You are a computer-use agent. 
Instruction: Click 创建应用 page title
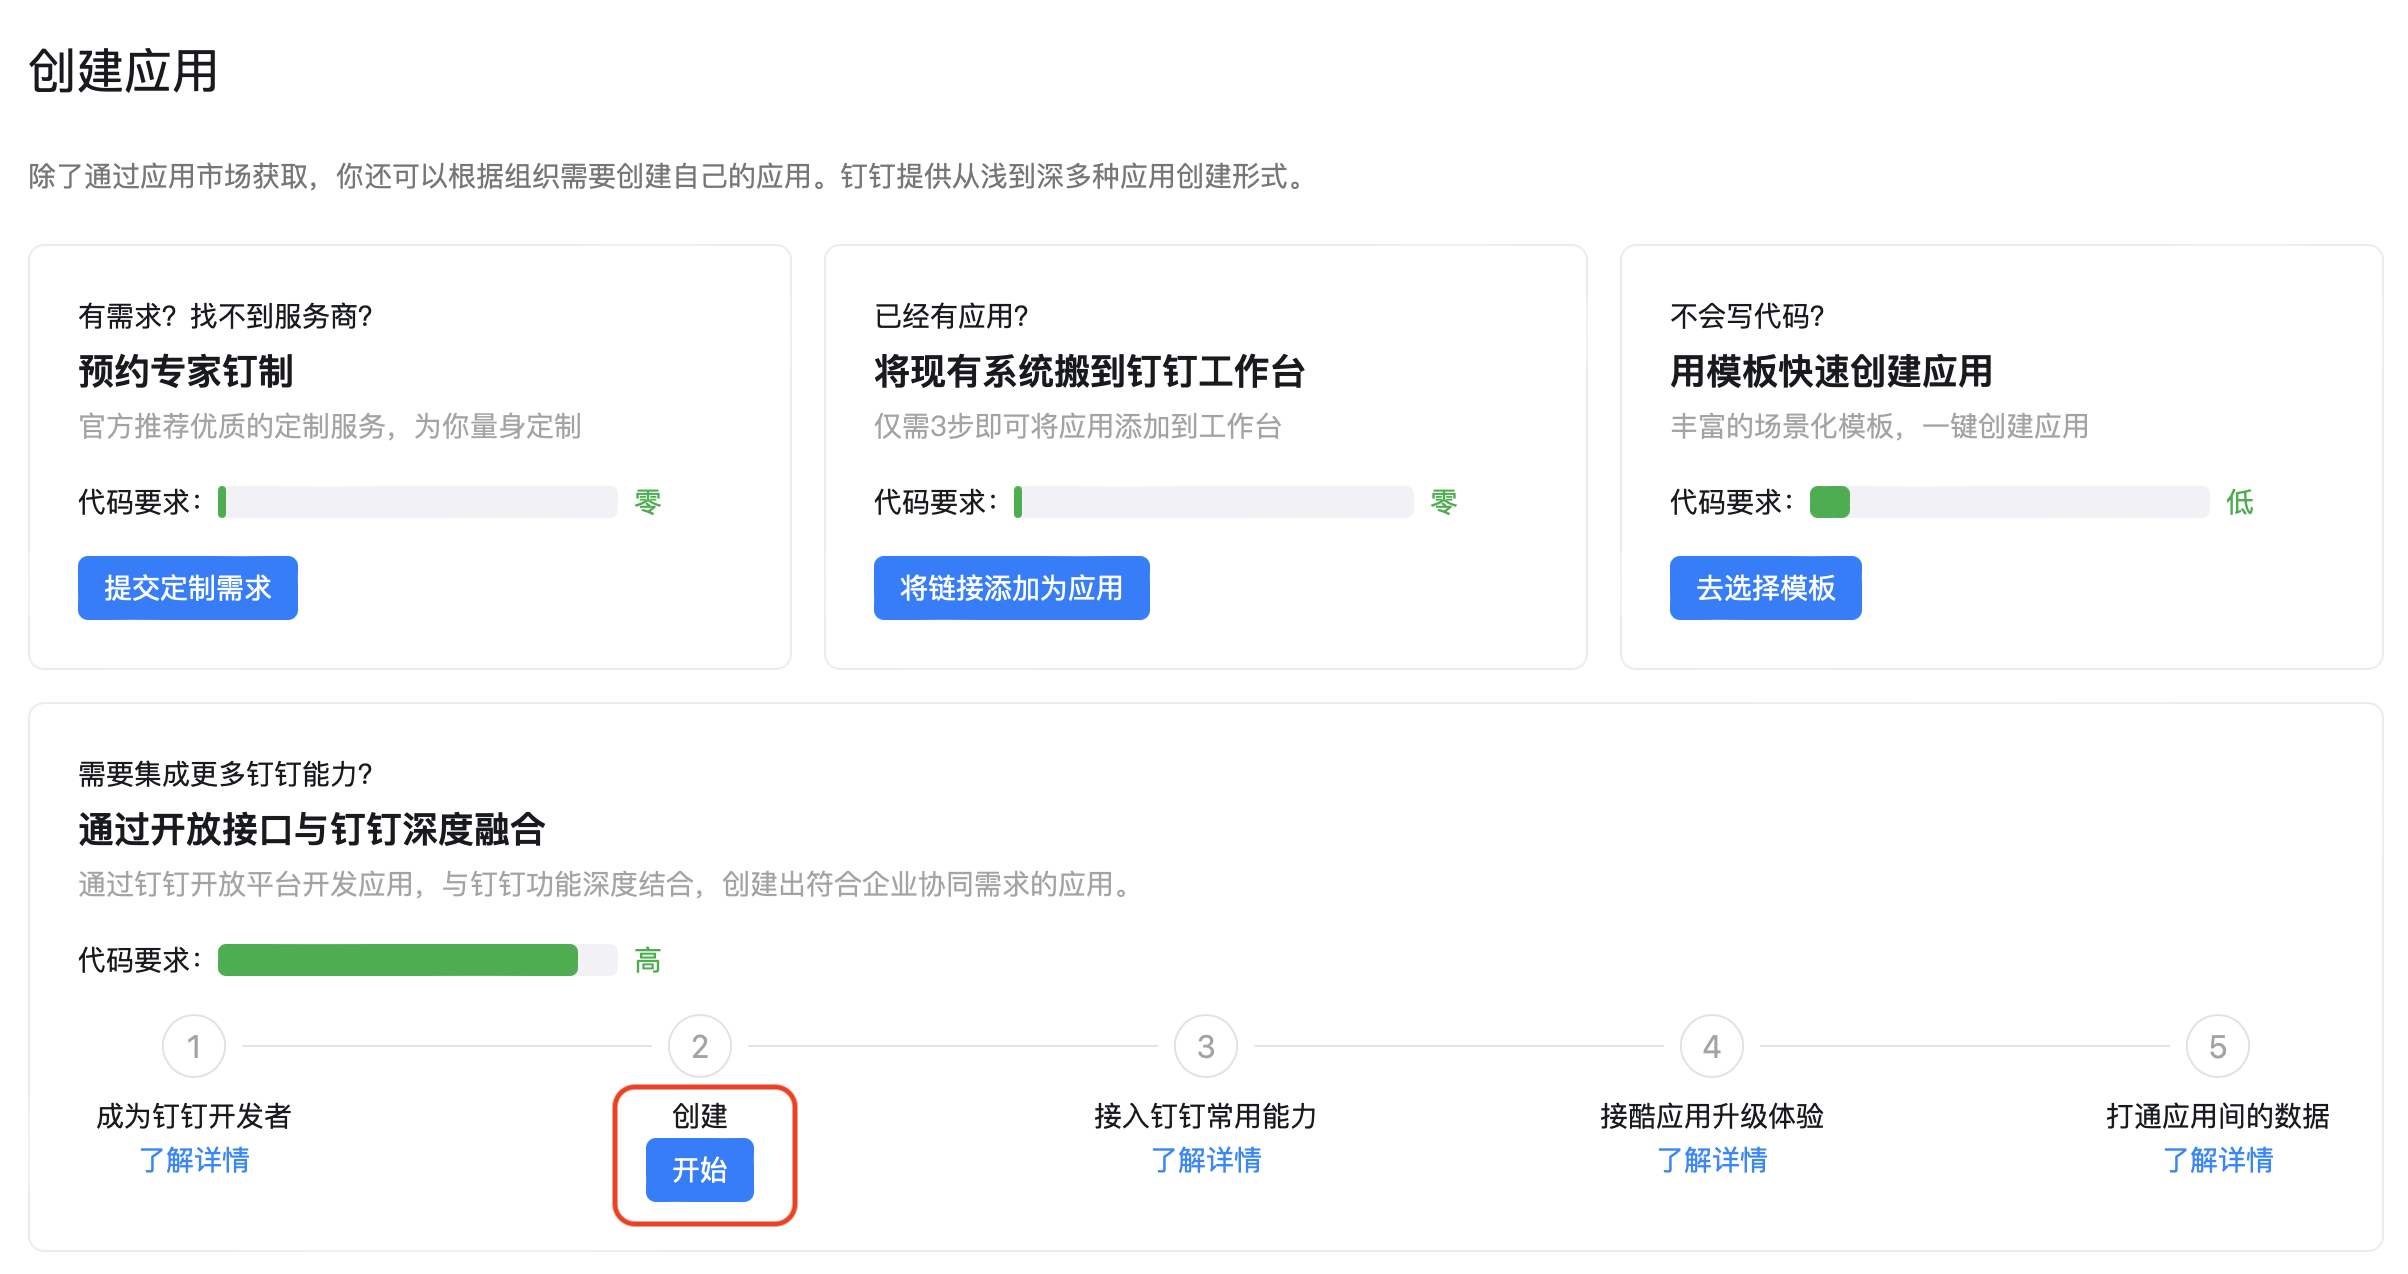pos(123,71)
